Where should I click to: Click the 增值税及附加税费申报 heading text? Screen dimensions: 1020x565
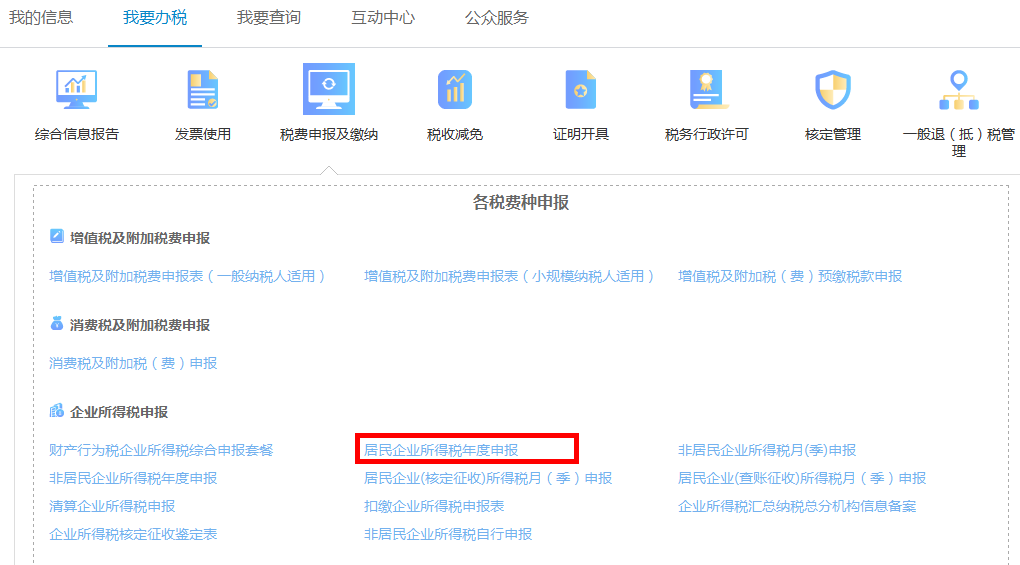click(140, 238)
